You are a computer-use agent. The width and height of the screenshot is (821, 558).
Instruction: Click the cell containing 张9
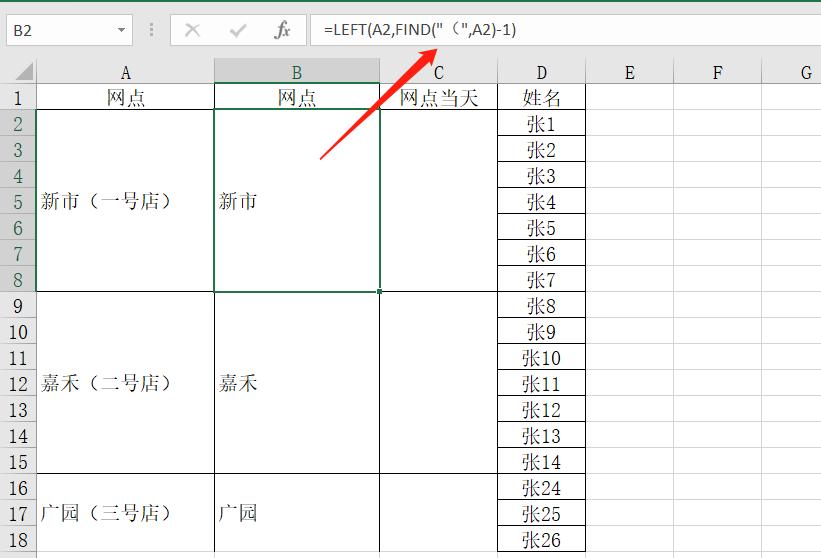[541, 331]
